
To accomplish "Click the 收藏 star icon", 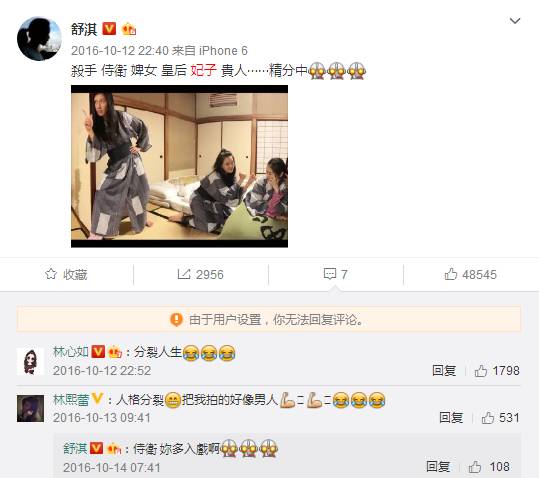I will coord(51,274).
